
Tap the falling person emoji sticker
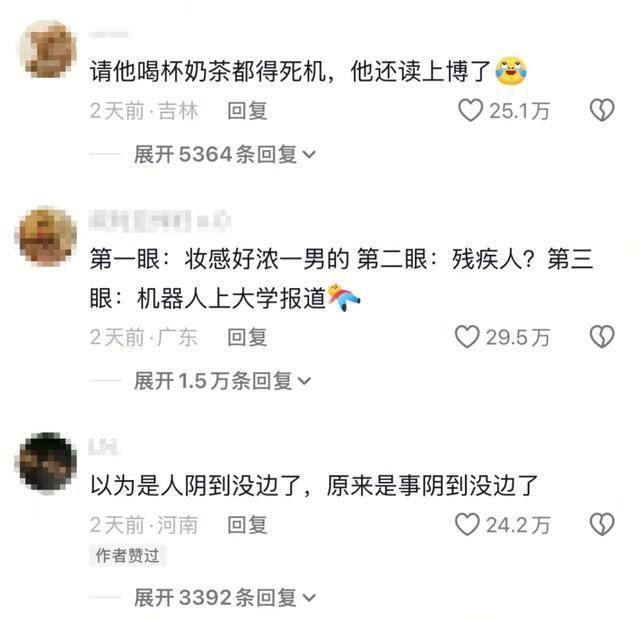344,297
